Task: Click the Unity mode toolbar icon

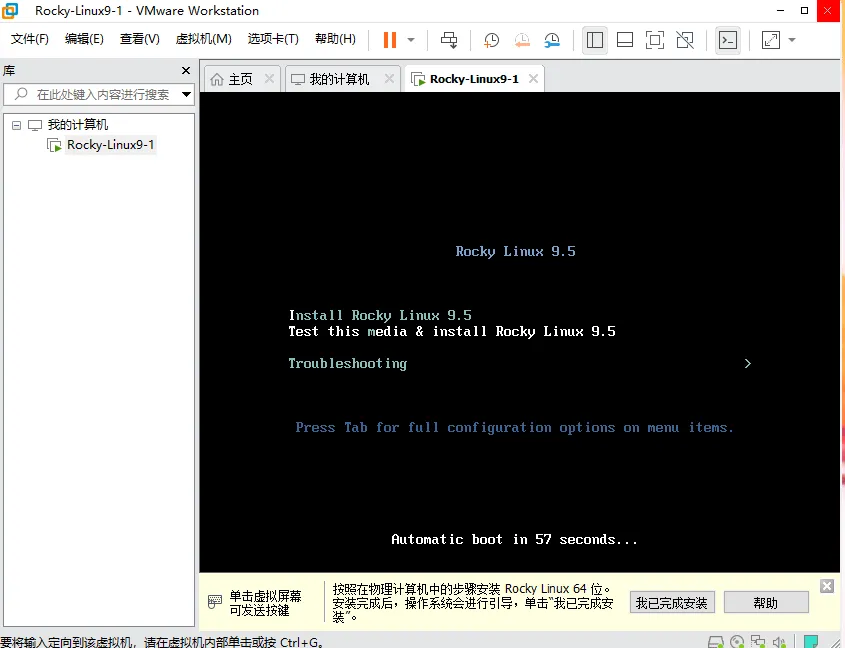Action: click(685, 40)
